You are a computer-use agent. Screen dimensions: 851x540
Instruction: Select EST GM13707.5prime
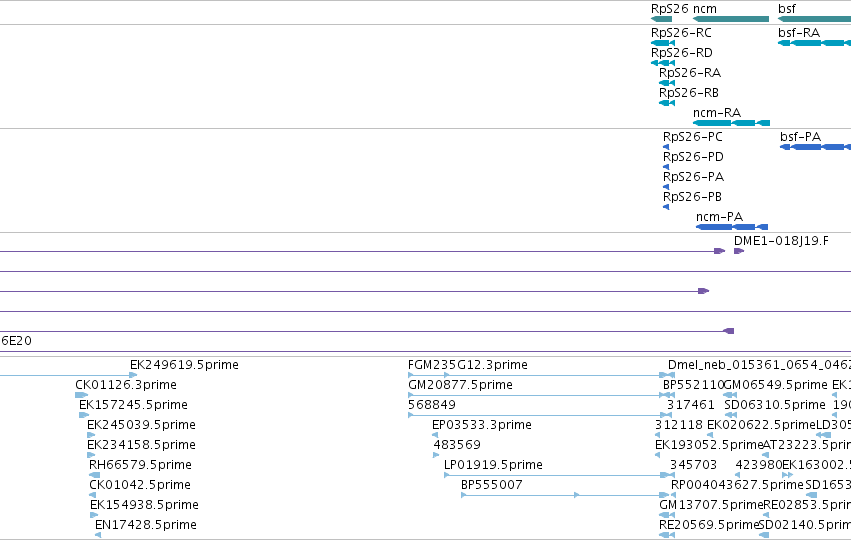point(711,506)
